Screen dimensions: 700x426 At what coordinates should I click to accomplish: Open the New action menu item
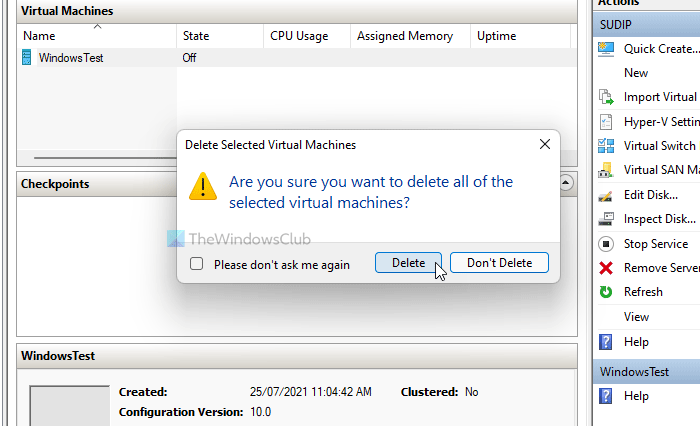pos(636,73)
